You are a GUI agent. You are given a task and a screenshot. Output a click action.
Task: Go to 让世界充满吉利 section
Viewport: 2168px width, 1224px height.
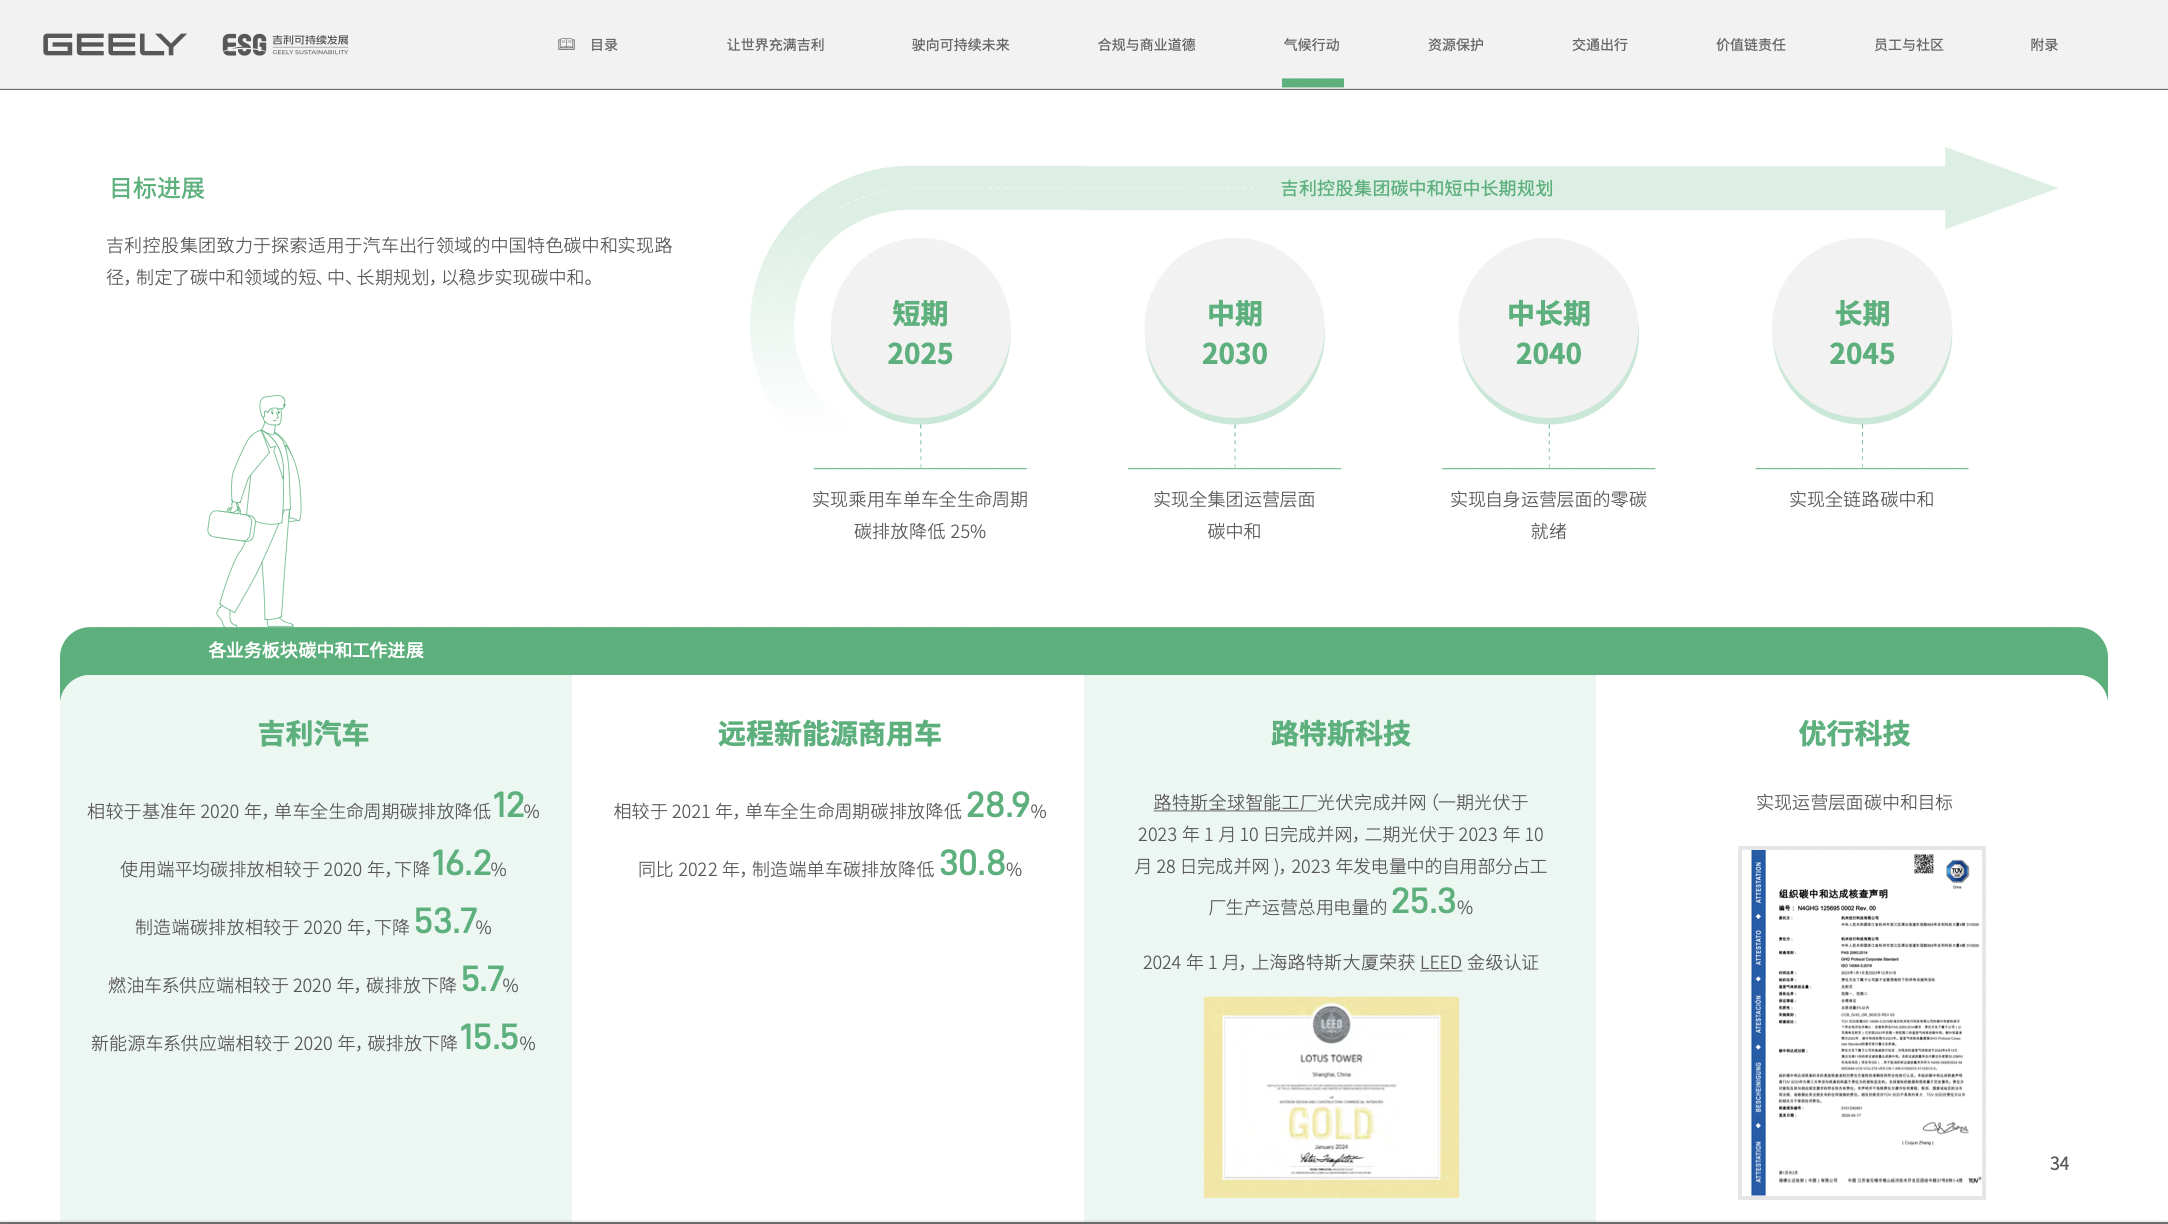coord(775,45)
